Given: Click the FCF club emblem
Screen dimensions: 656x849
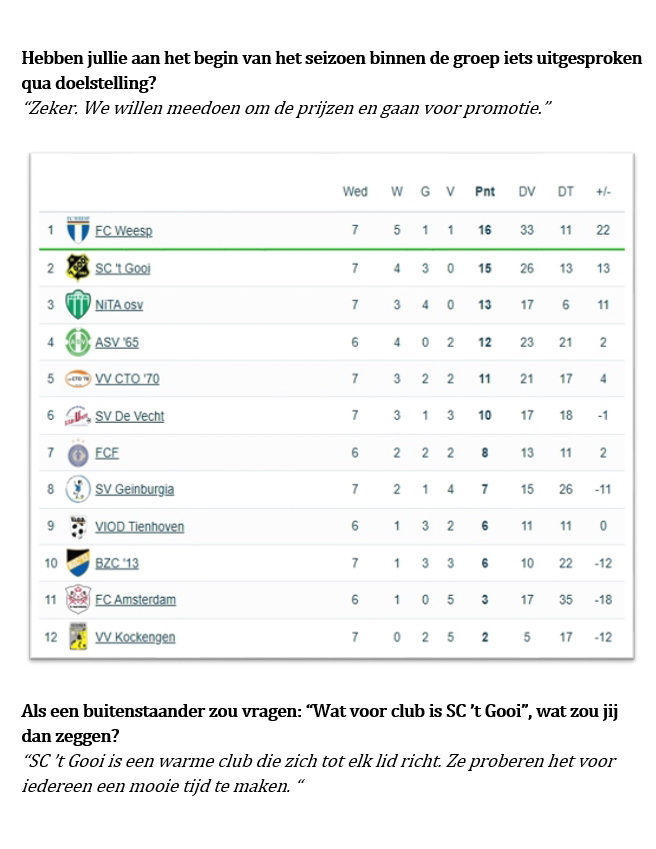Looking at the screenshot, I should point(77,453).
